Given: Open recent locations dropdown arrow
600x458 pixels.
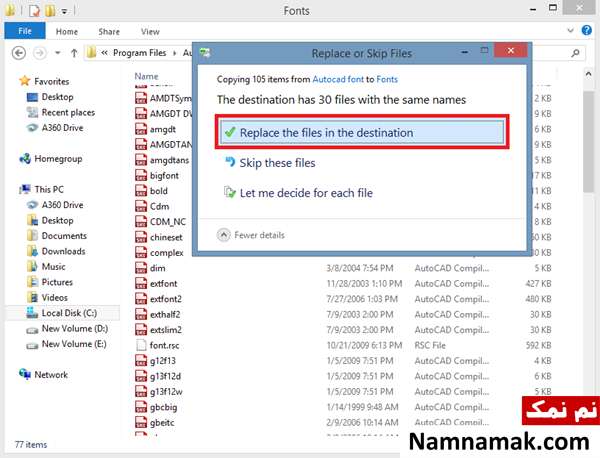Looking at the screenshot, I should (58, 53).
